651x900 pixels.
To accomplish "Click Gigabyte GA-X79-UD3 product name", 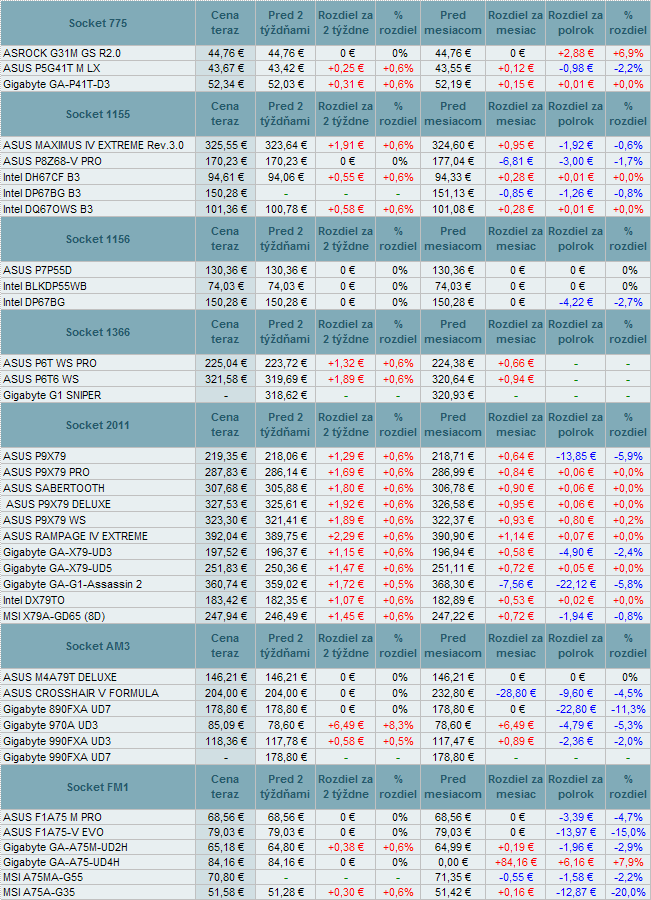I will (x=57, y=553).
